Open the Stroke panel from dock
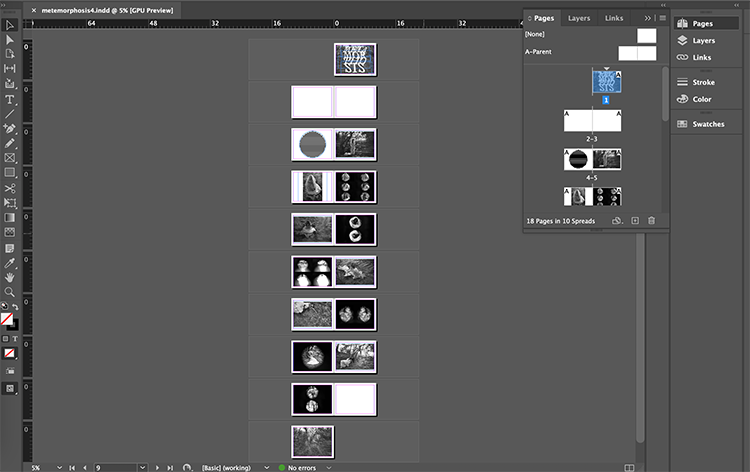Viewport: 750px width, 472px height. pos(702,82)
